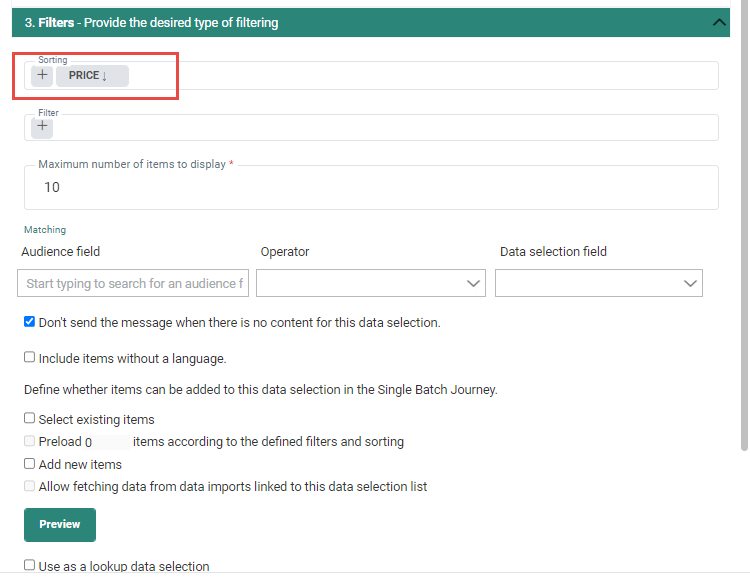Check Allow fetching data from data imports
This screenshot has width=750, height=580.
(x=30, y=487)
